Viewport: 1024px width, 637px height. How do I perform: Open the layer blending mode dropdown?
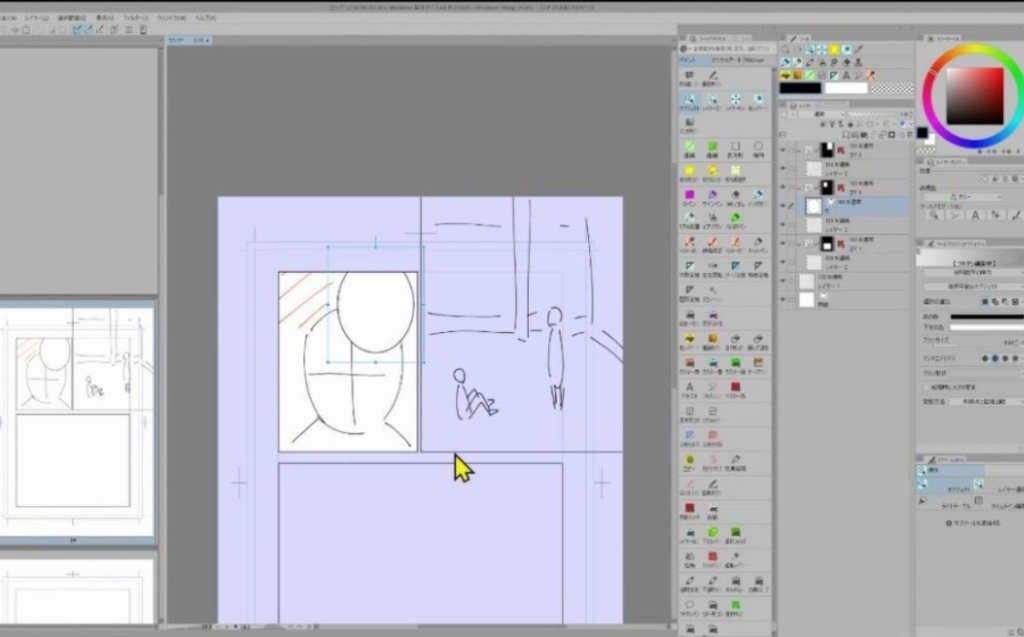pos(822,114)
